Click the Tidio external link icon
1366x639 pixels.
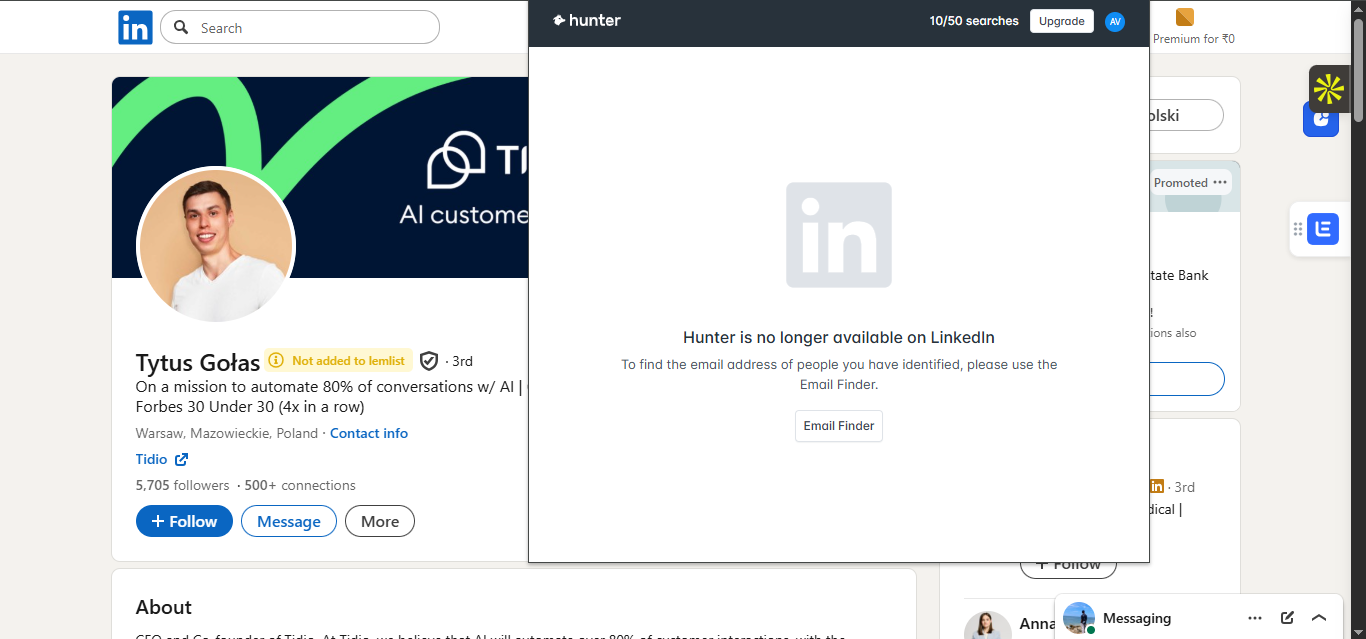tap(181, 460)
